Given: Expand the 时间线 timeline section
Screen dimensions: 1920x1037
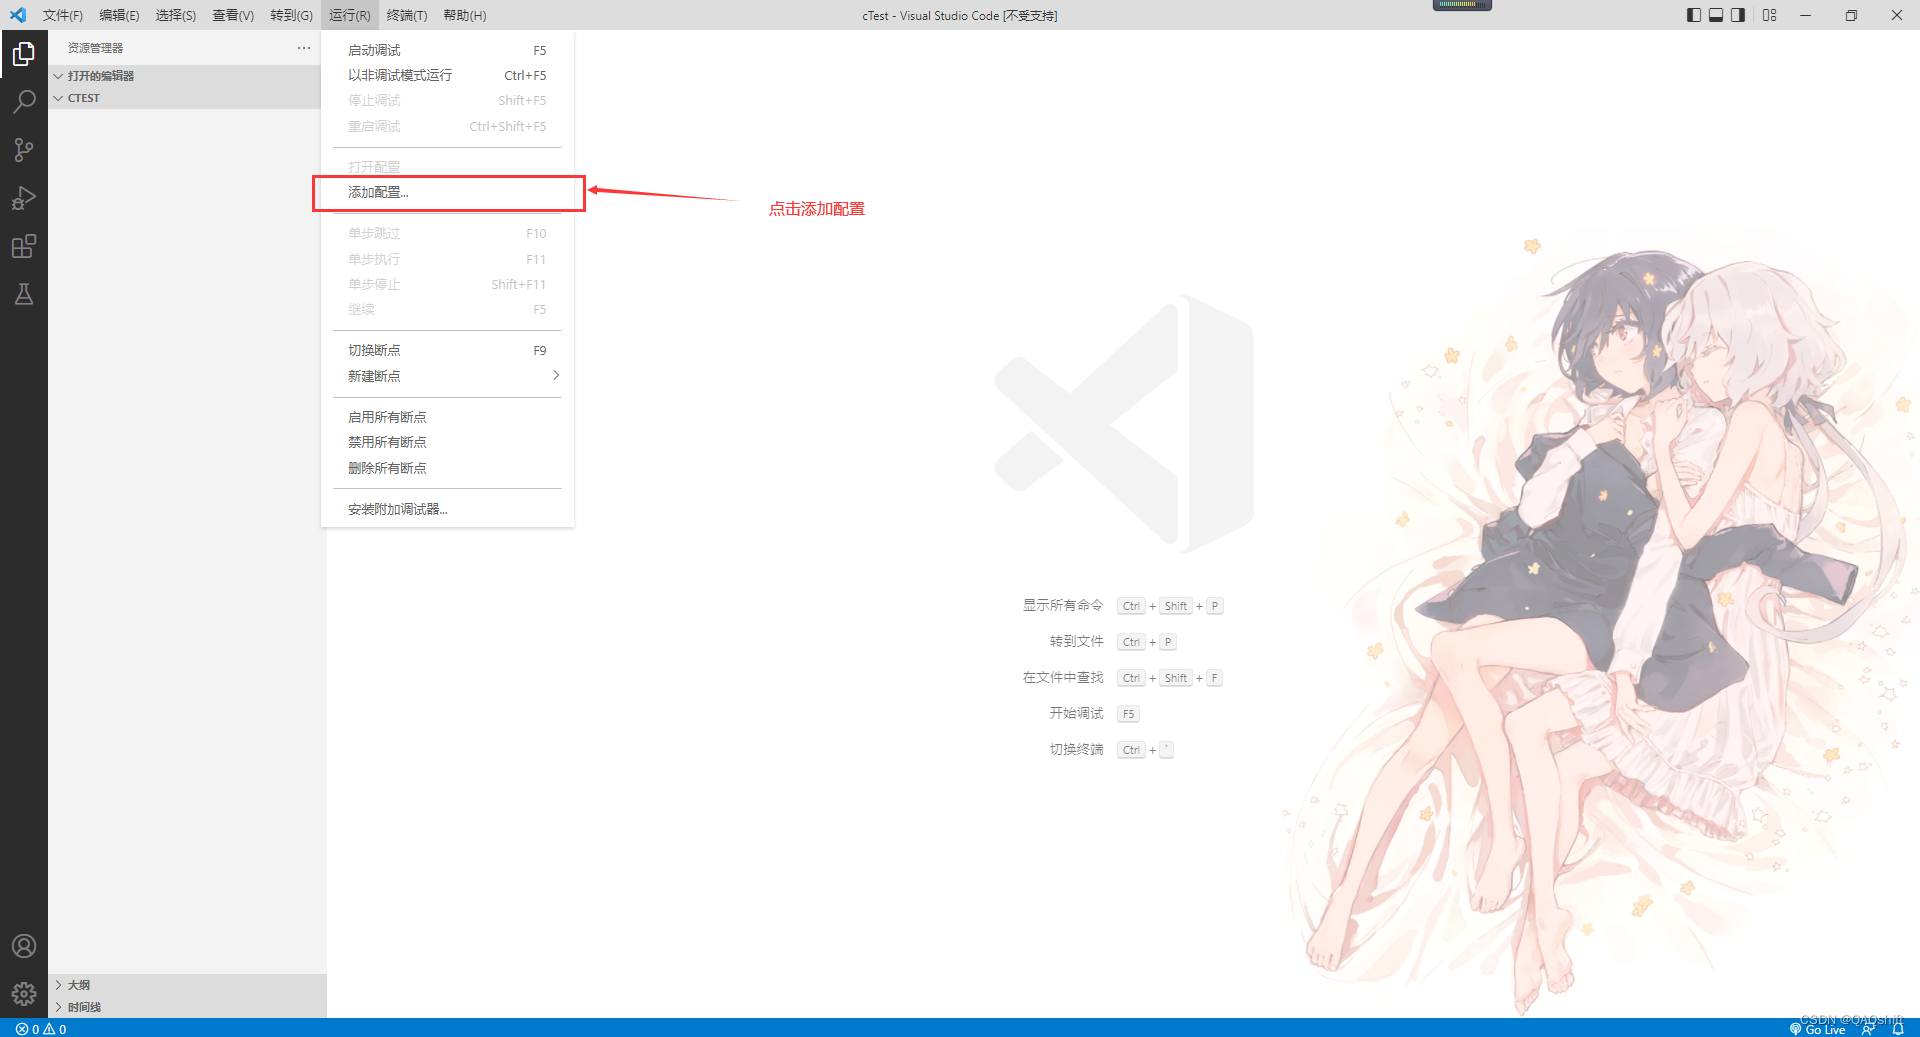Looking at the screenshot, I should pos(187,1007).
